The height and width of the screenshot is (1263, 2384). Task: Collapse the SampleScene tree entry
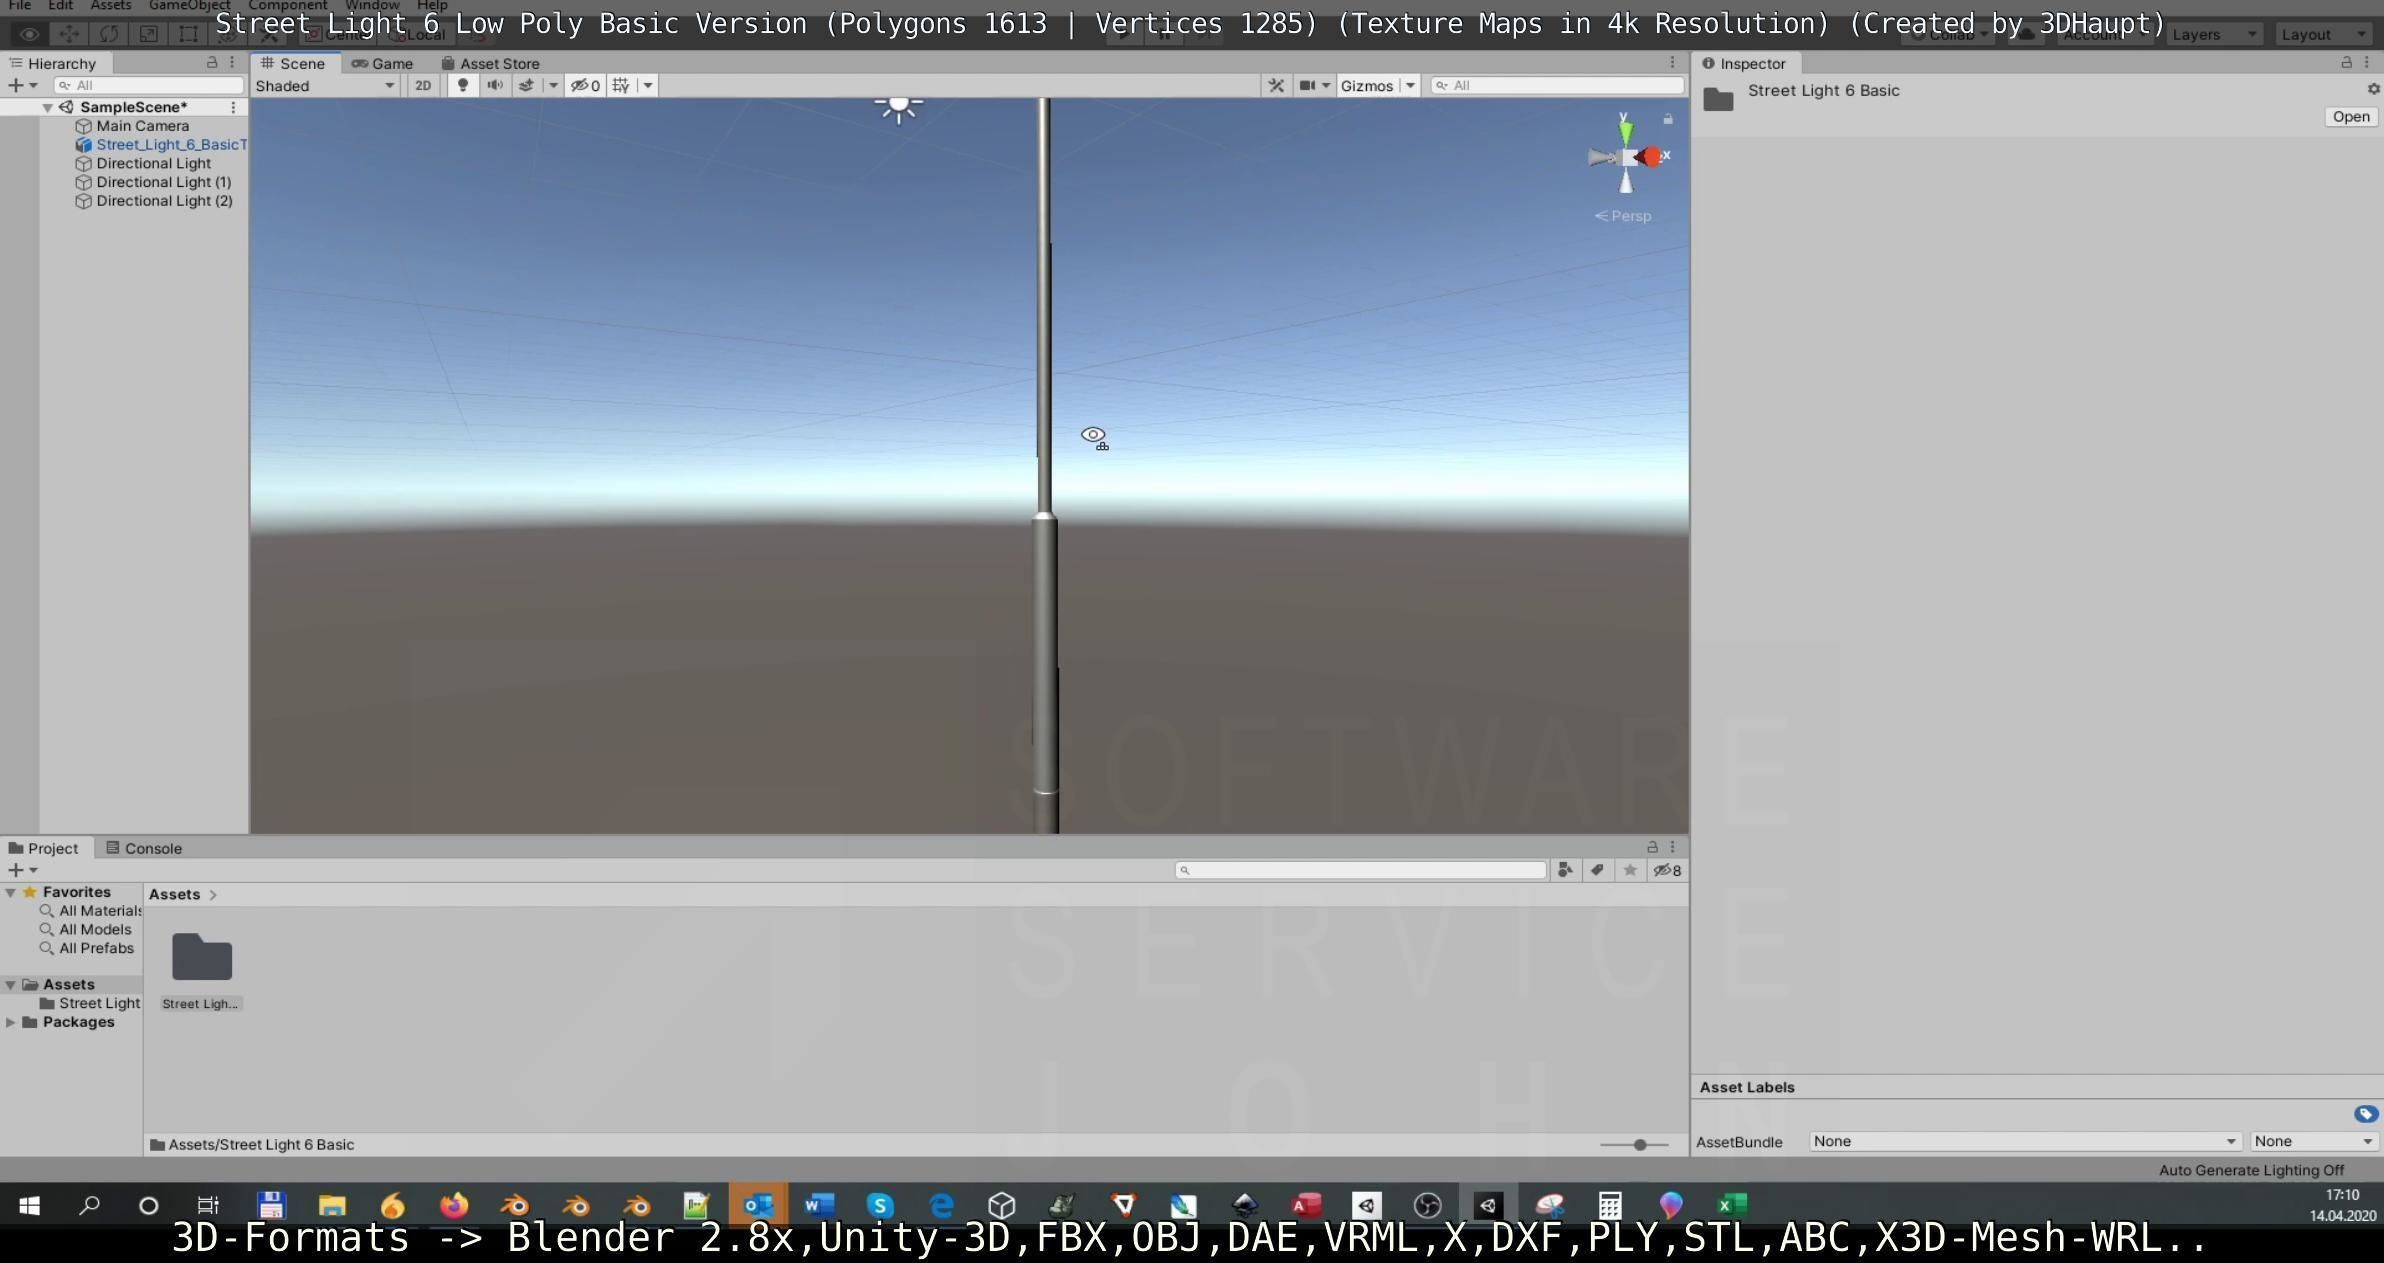pyautogui.click(x=47, y=107)
